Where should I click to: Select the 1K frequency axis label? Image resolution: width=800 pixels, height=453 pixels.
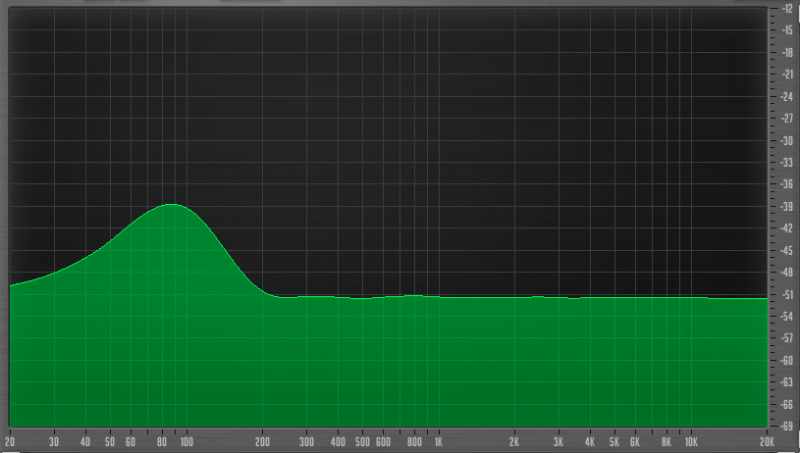pos(438,441)
